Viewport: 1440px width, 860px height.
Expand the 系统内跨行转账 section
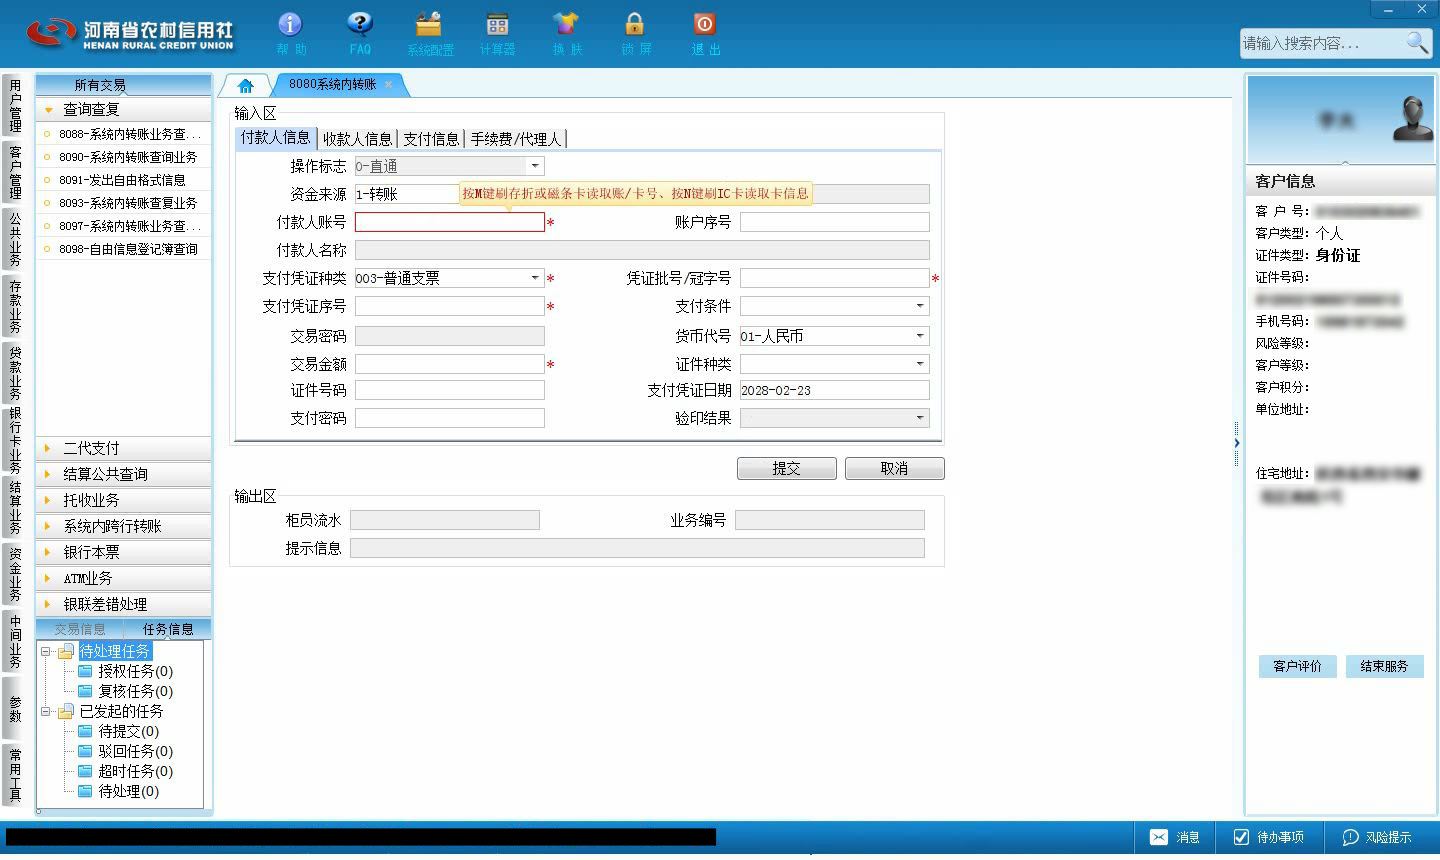click(124, 526)
